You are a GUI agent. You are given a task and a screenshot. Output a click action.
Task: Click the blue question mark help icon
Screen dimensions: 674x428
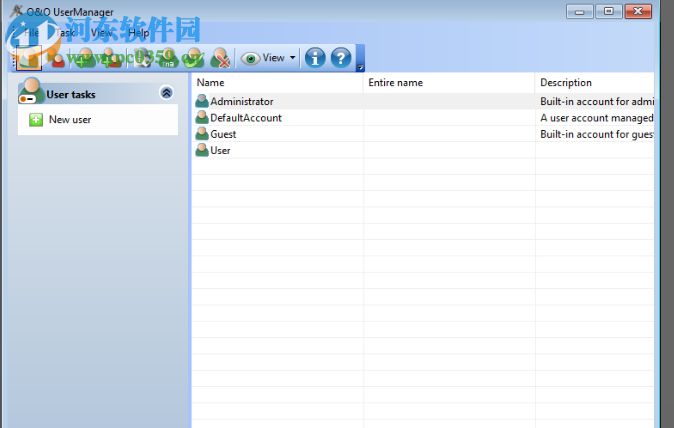(x=341, y=58)
